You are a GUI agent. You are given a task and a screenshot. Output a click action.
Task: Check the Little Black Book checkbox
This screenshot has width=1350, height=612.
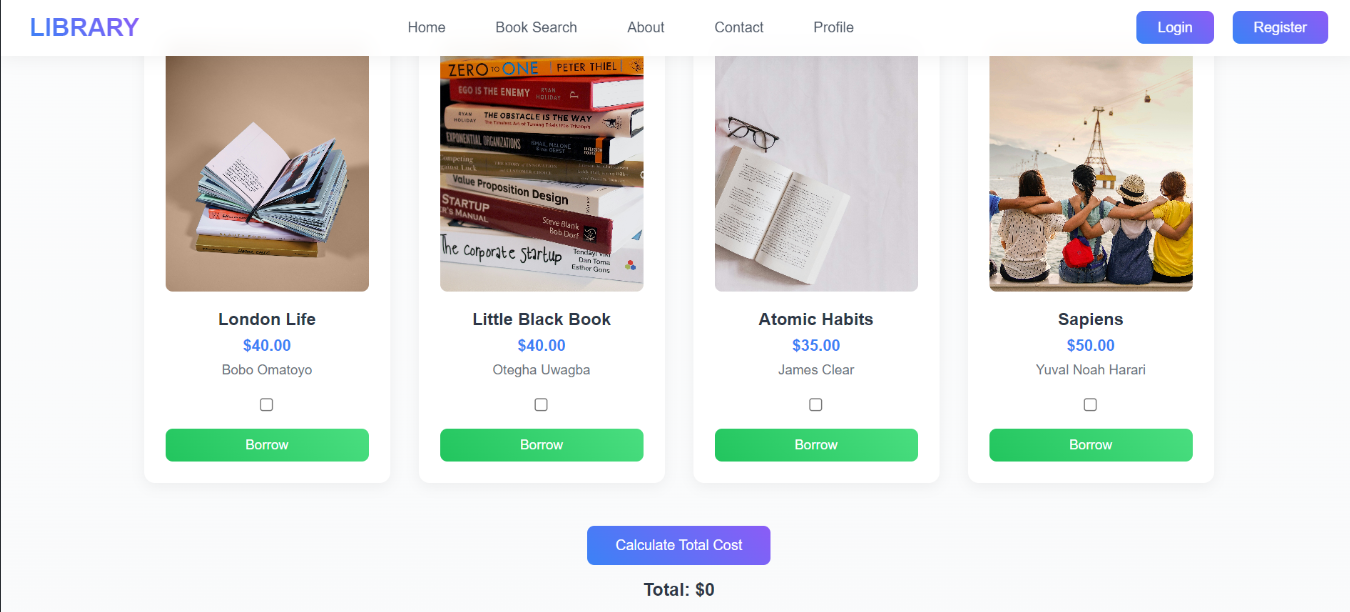click(541, 404)
